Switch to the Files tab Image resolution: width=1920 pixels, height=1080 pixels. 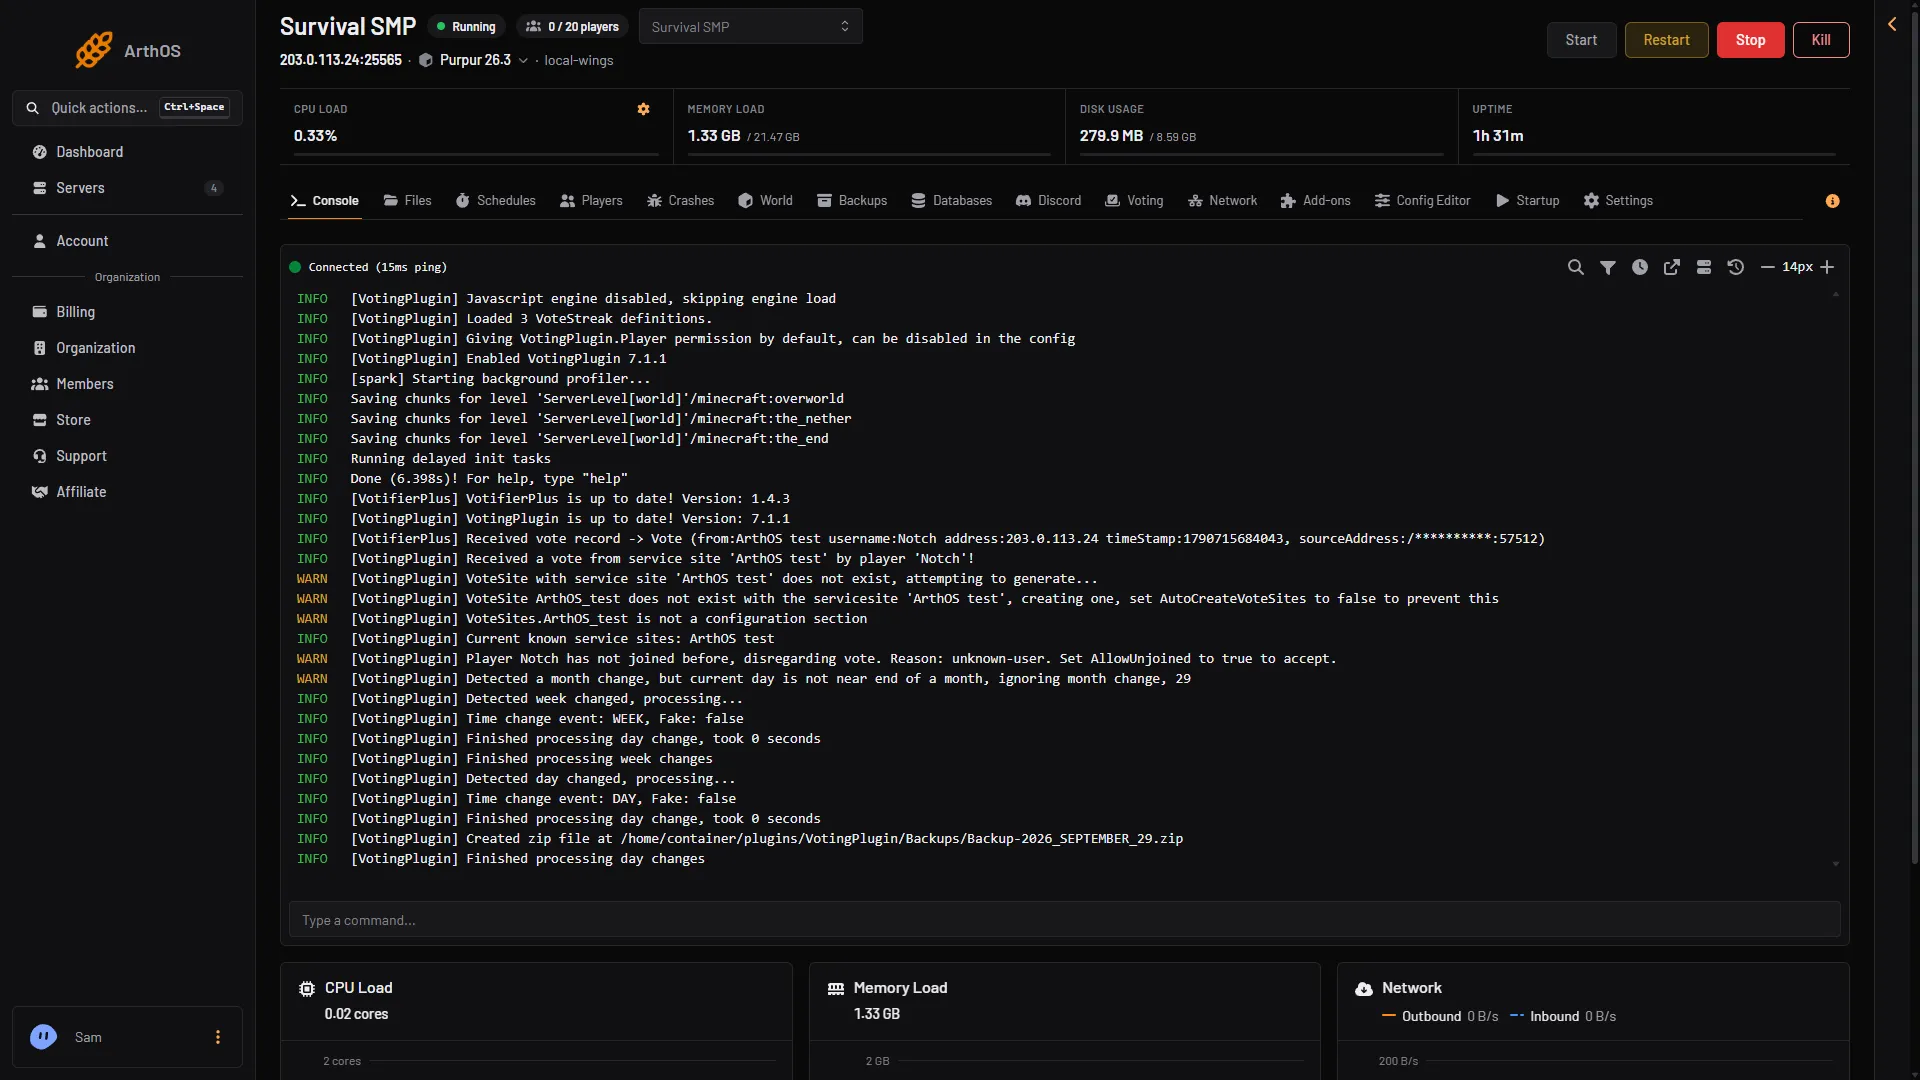tap(407, 201)
